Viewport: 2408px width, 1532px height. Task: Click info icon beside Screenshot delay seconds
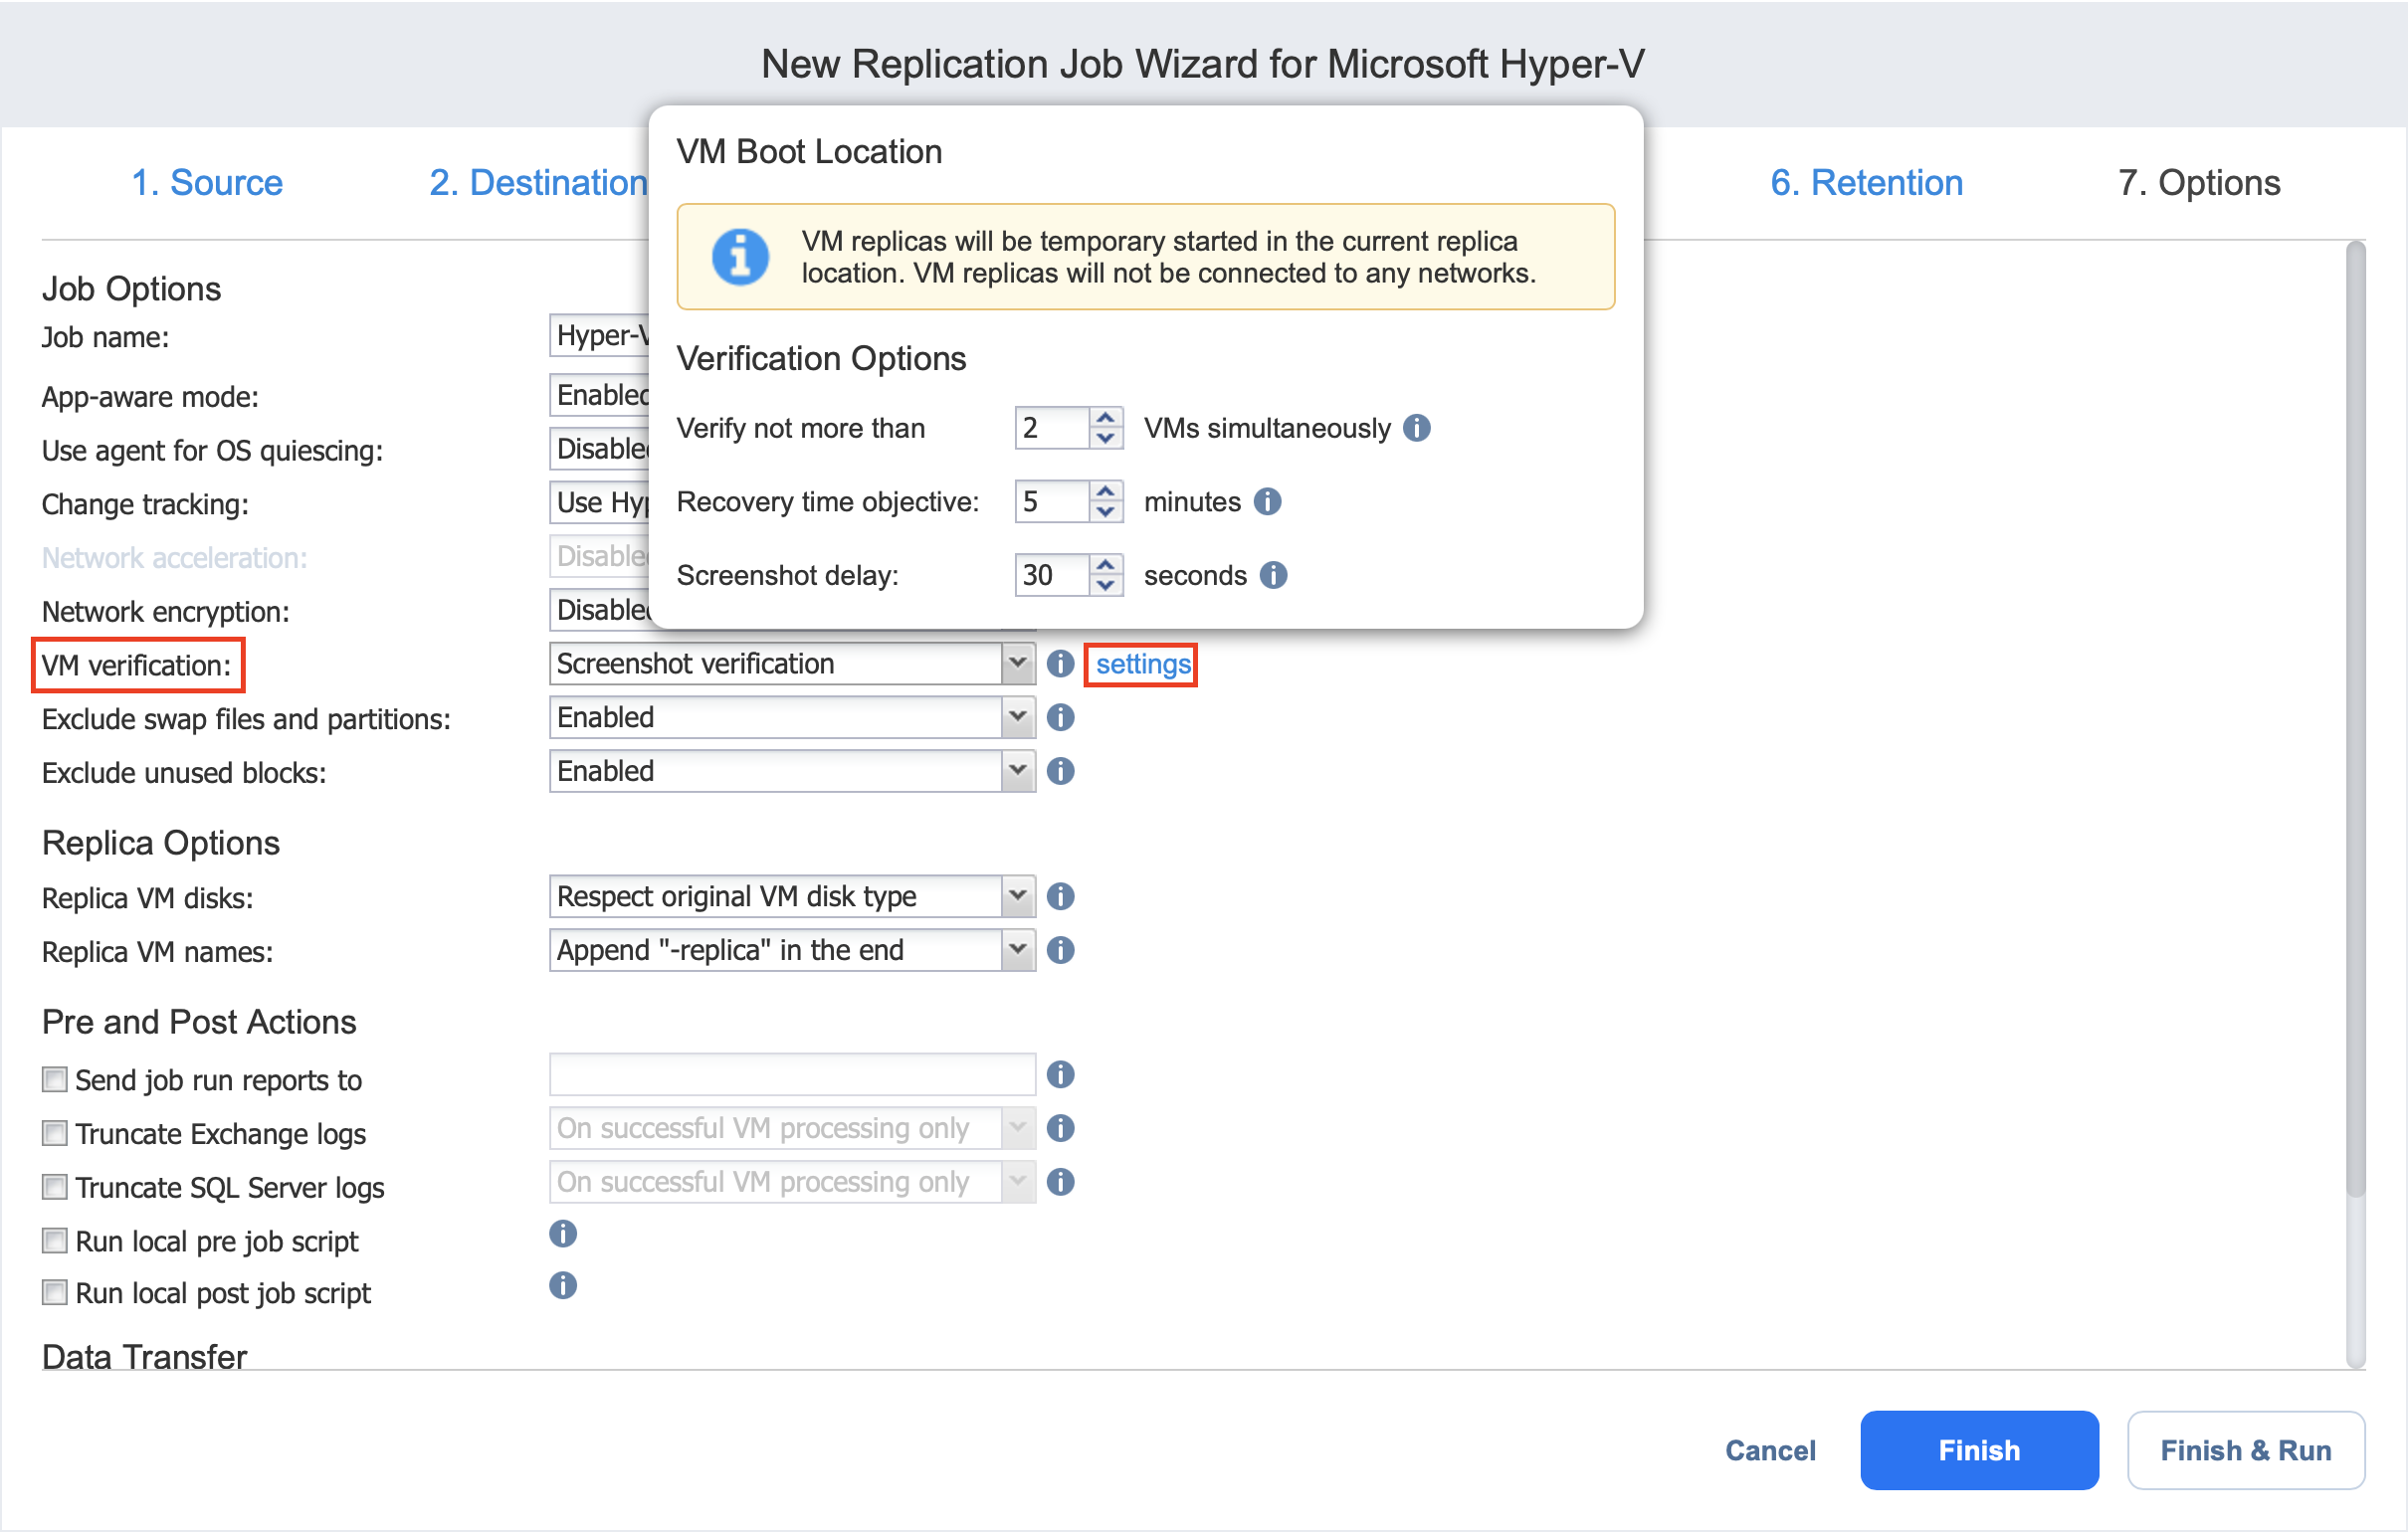tap(1274, 575)
